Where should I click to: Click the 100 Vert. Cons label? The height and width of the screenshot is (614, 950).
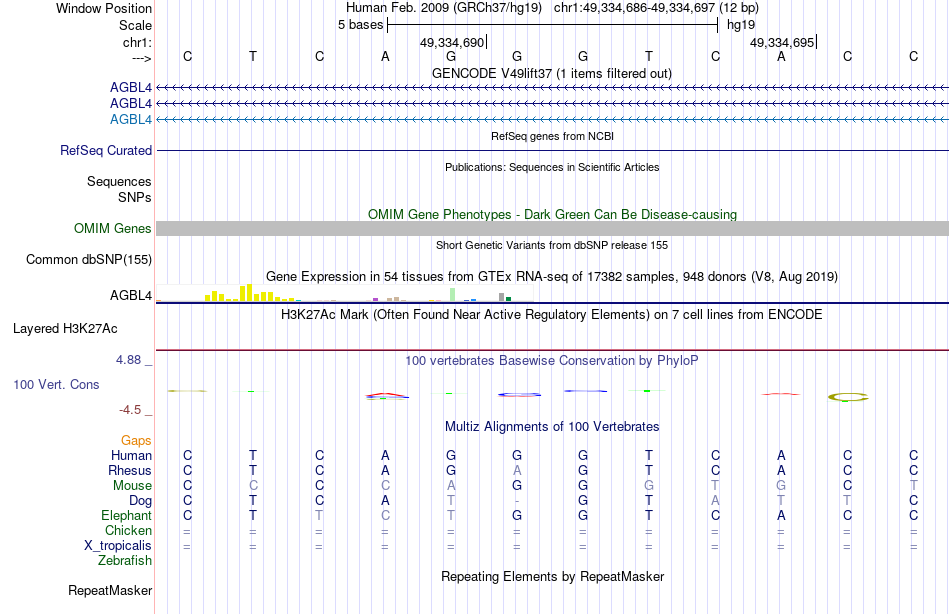point(56,384)
